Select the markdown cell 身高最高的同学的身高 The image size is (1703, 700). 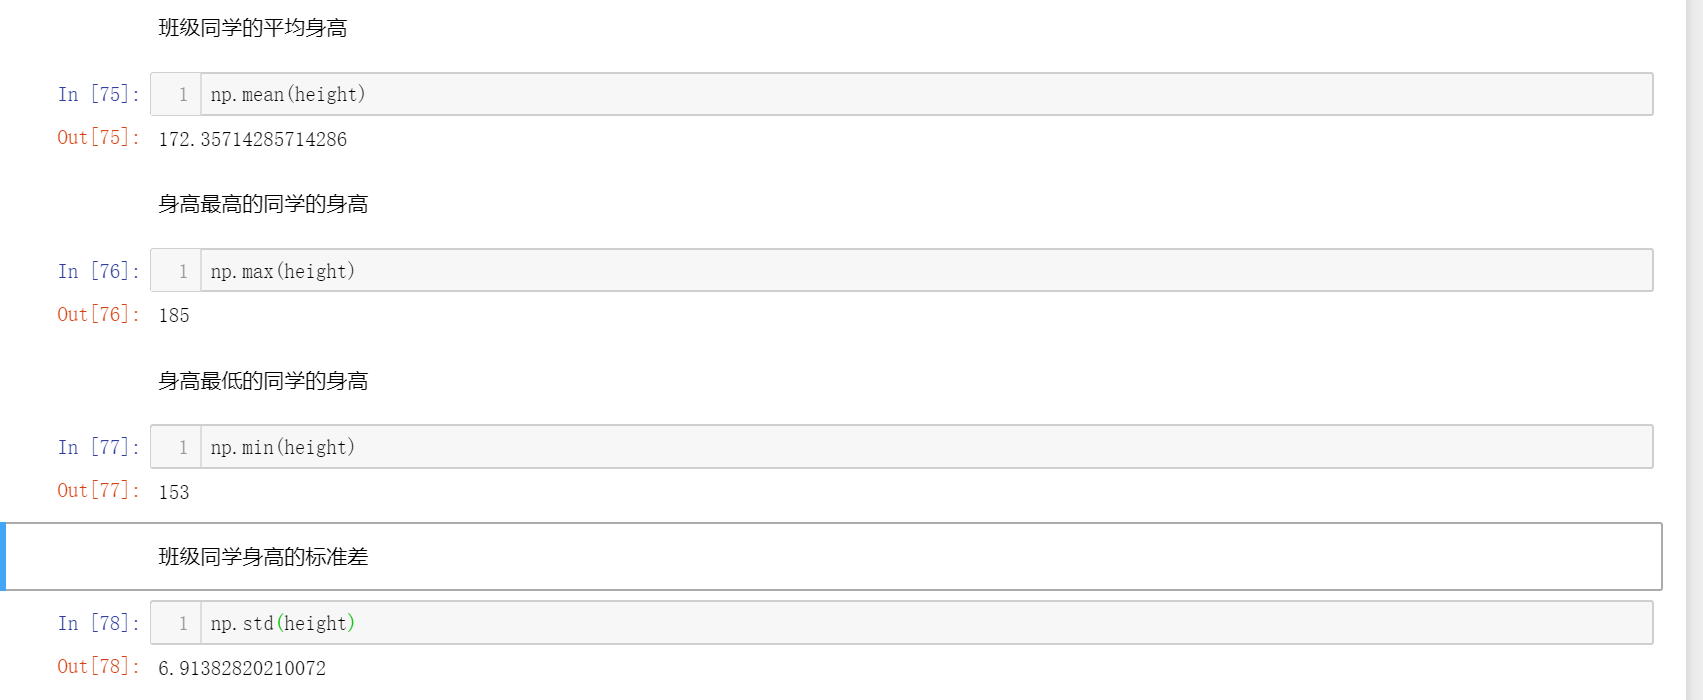click(263, 204)
